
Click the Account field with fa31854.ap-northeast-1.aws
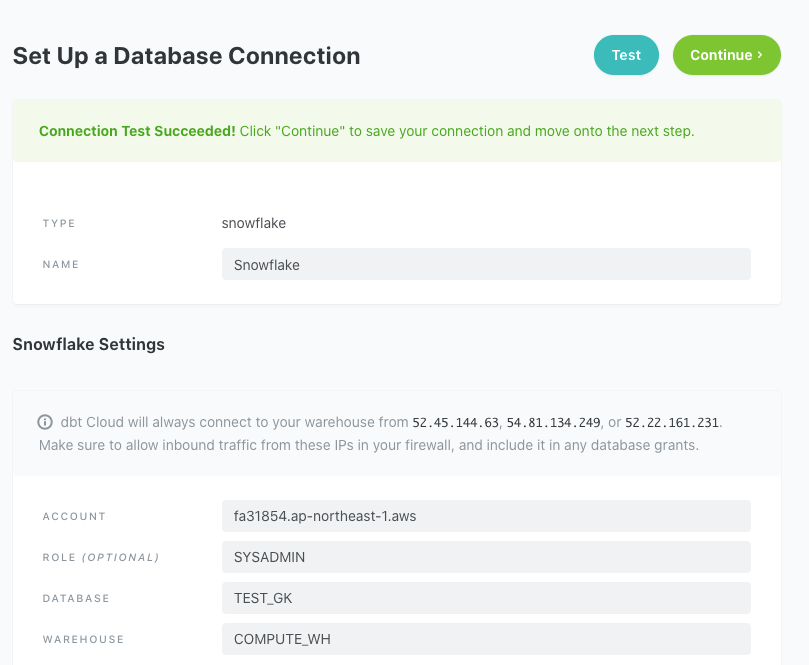click(x=486, y=516)
